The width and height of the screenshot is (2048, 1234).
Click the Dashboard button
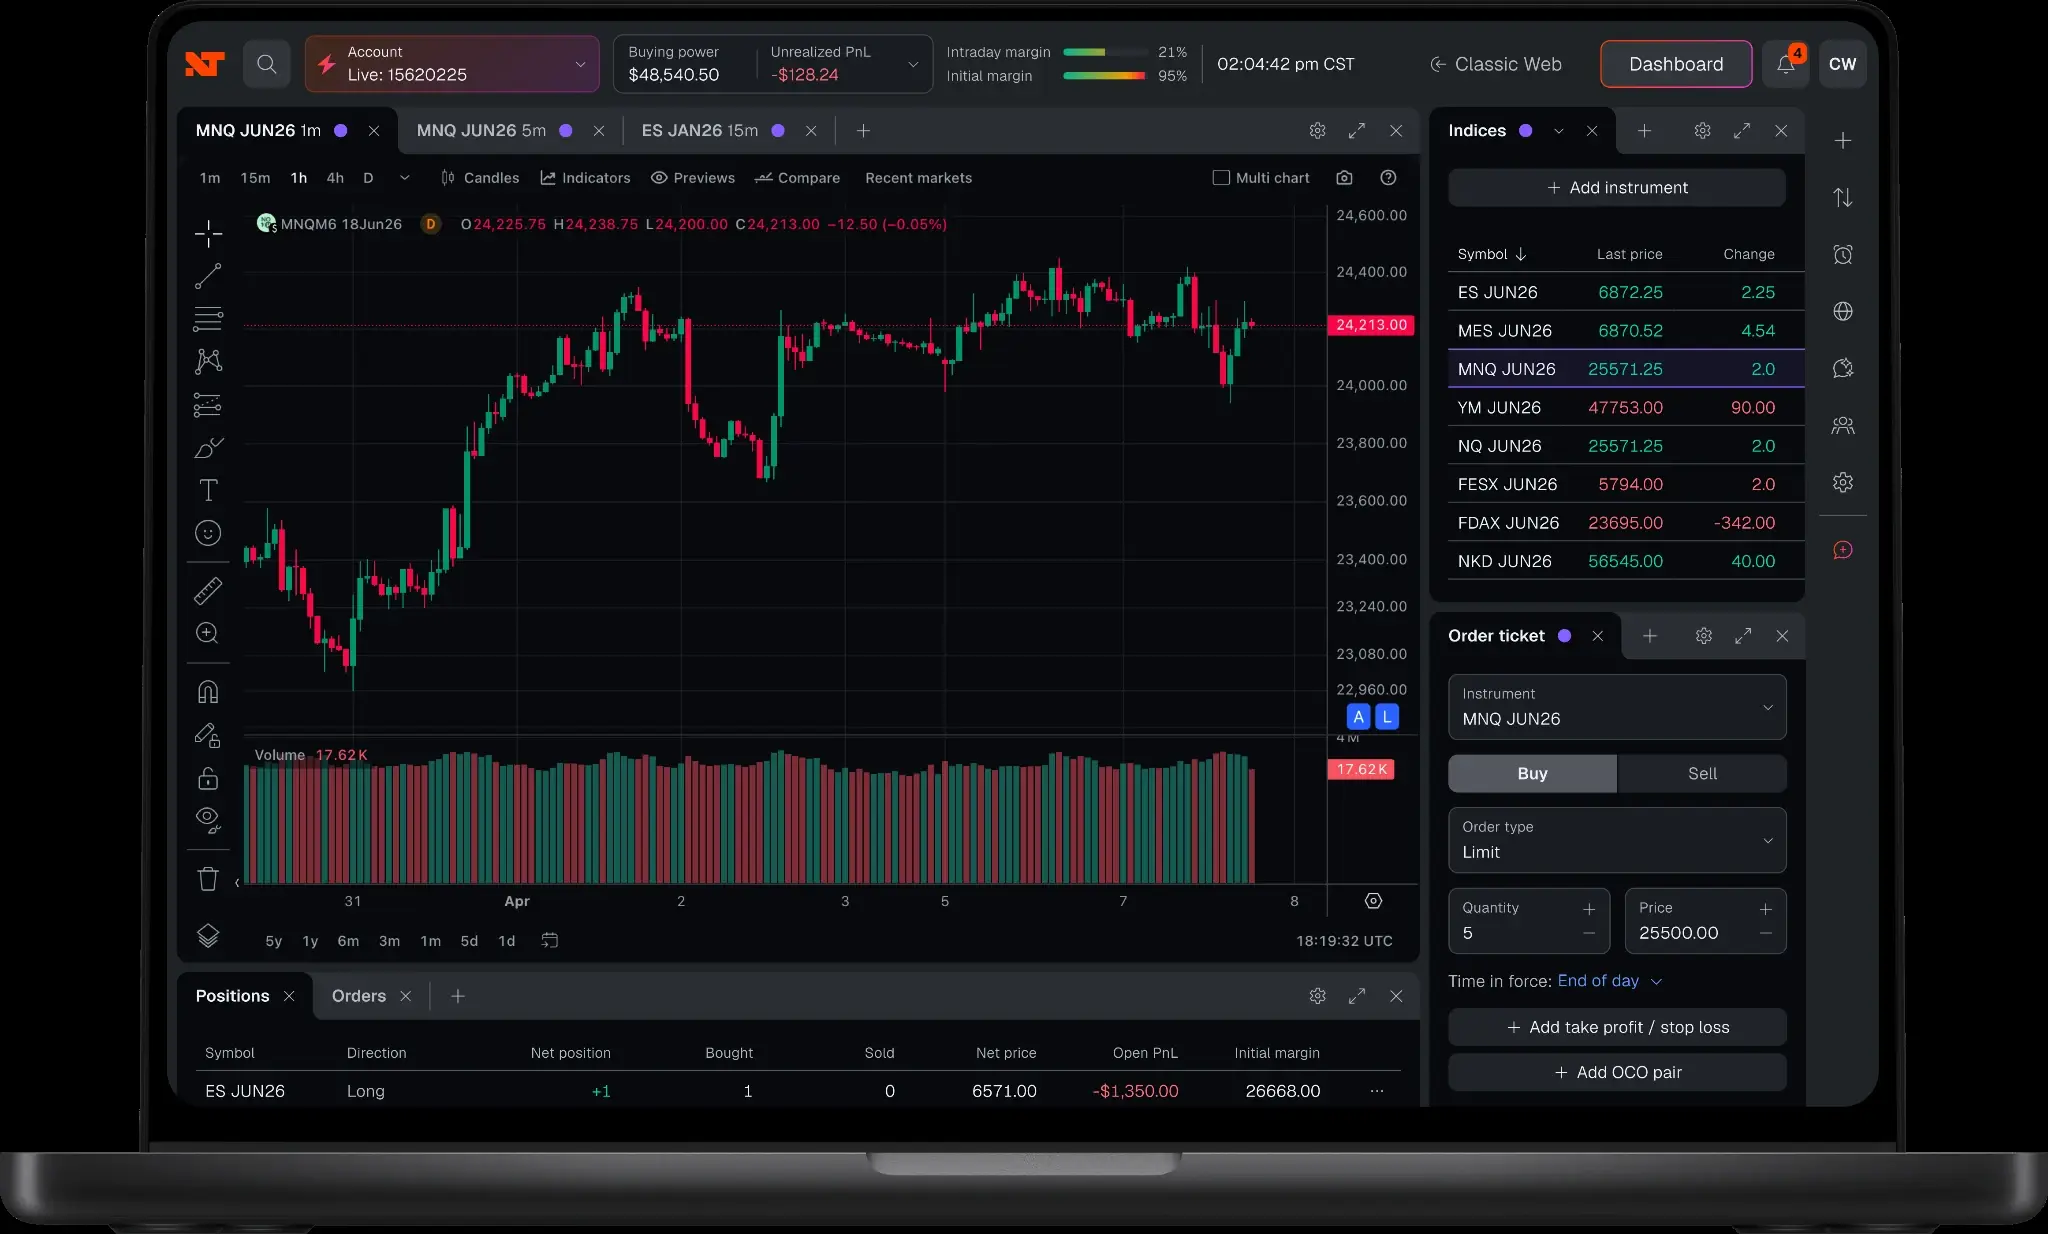[1676, 64]
